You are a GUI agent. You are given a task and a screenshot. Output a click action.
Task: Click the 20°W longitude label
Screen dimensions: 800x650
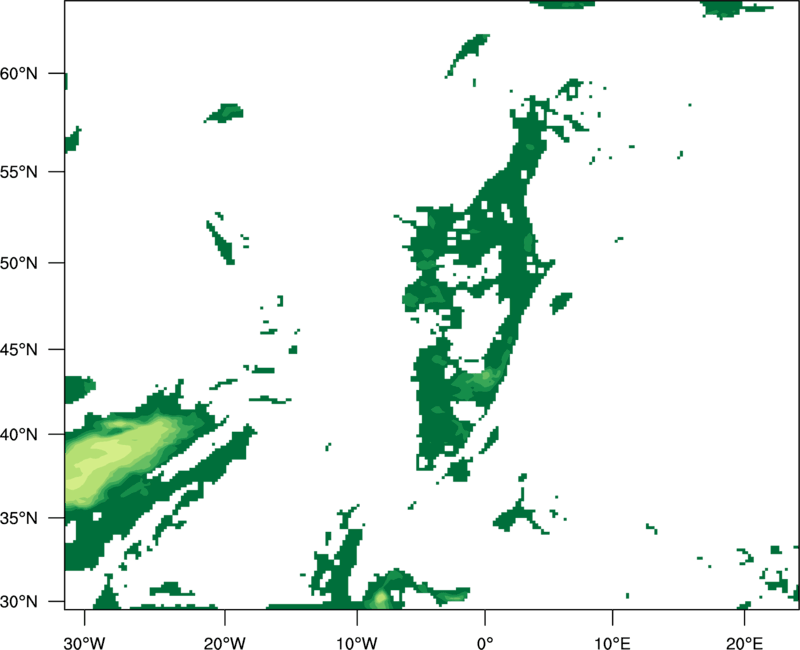(225, 643)
